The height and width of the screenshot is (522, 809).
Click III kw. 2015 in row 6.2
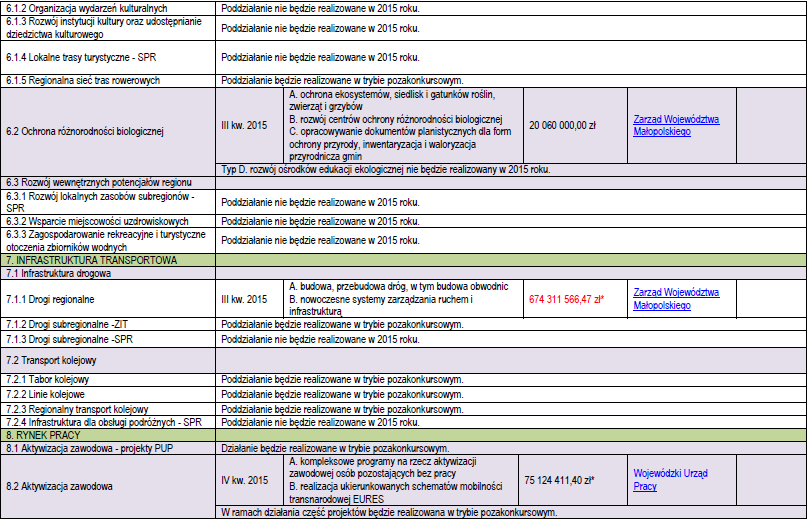[244, 125]
